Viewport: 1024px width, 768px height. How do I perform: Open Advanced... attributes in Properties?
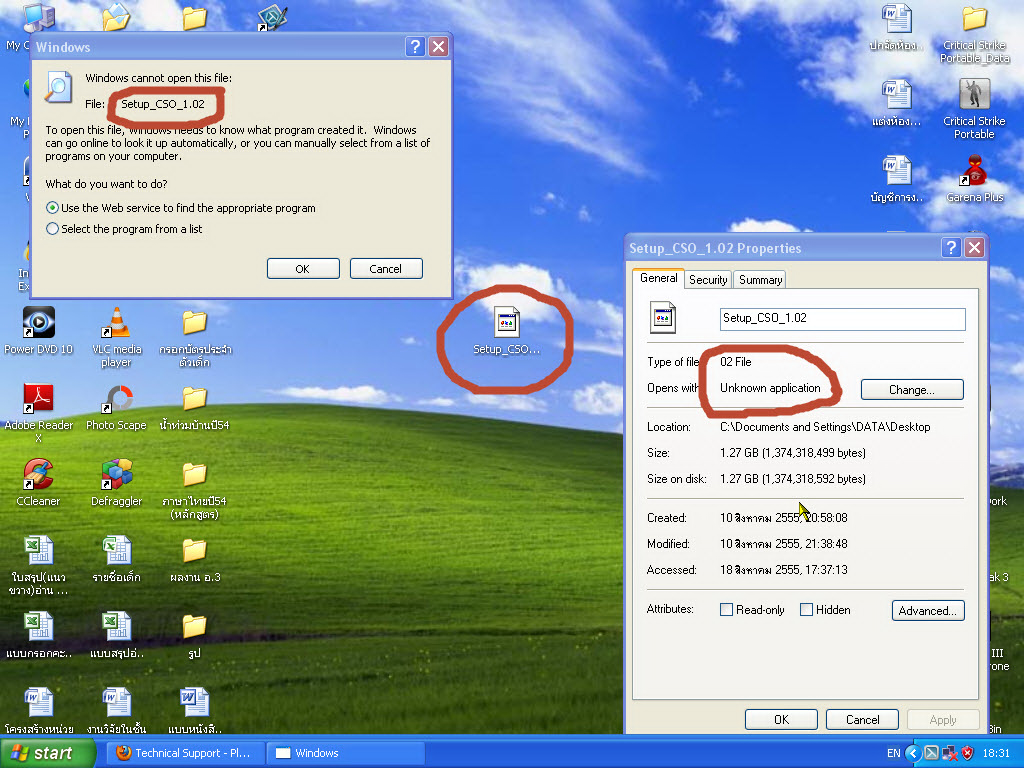click(x=927, y=611)
